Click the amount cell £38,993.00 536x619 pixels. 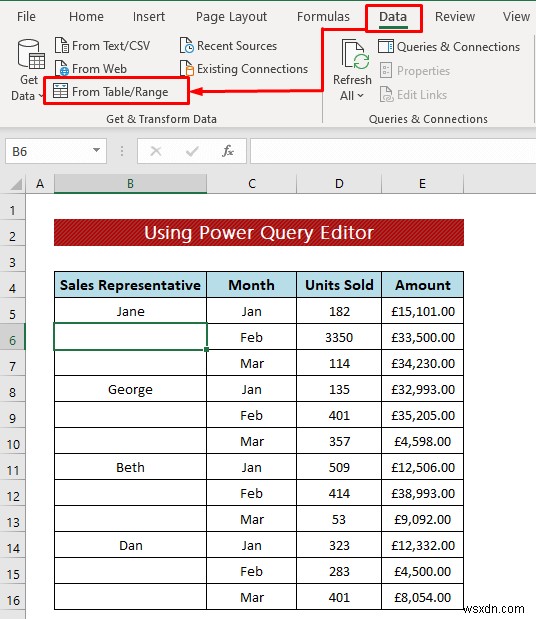(x=423, y=493)
